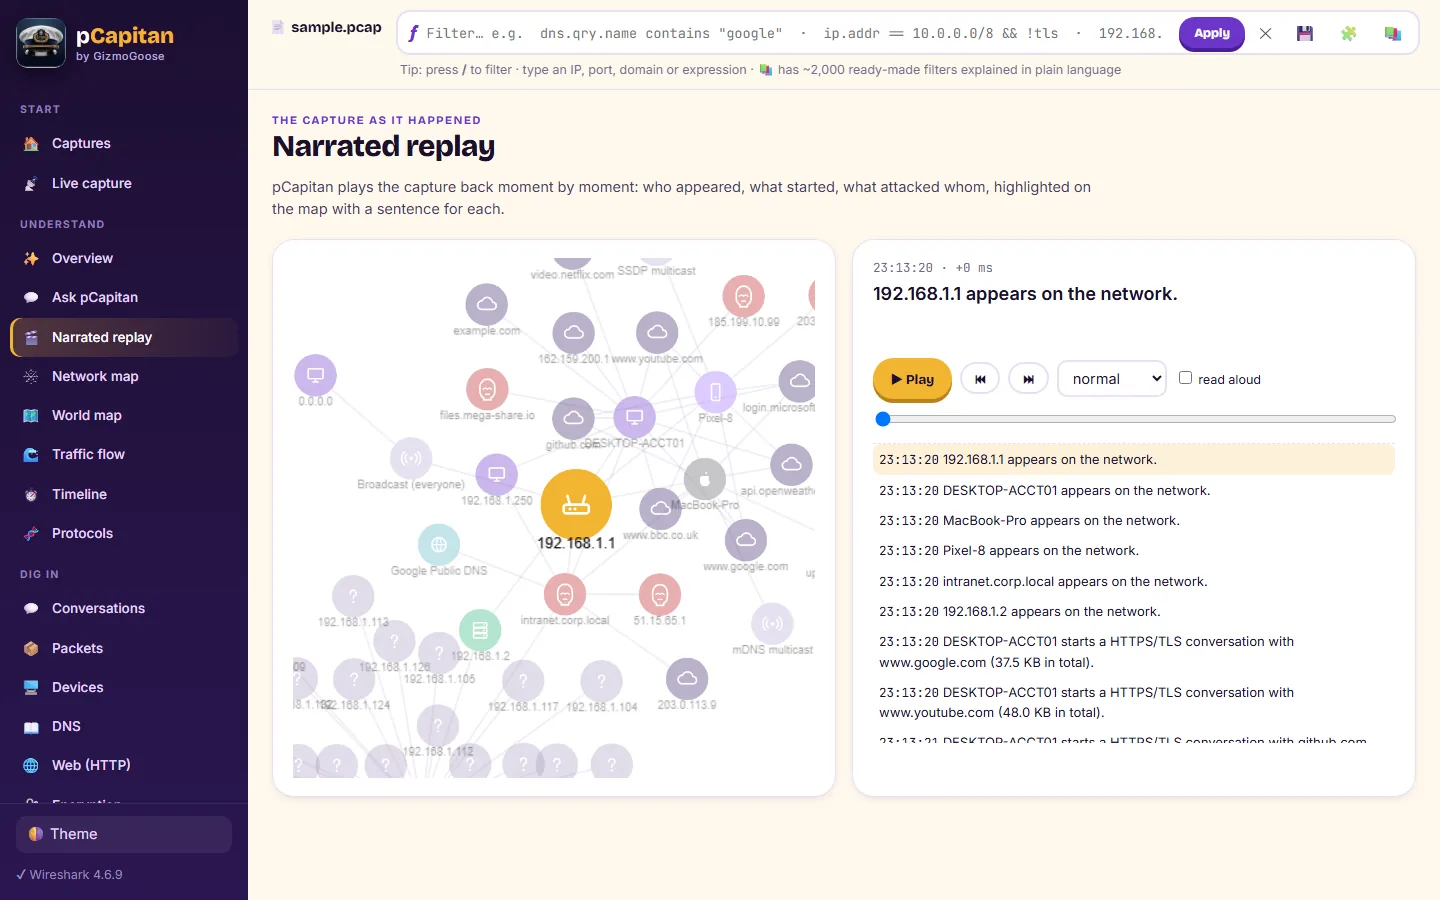This screenshot has height=900, width=1440.
Task: Select the intranet.corp.local node icon
Action: tap(565, 595)
